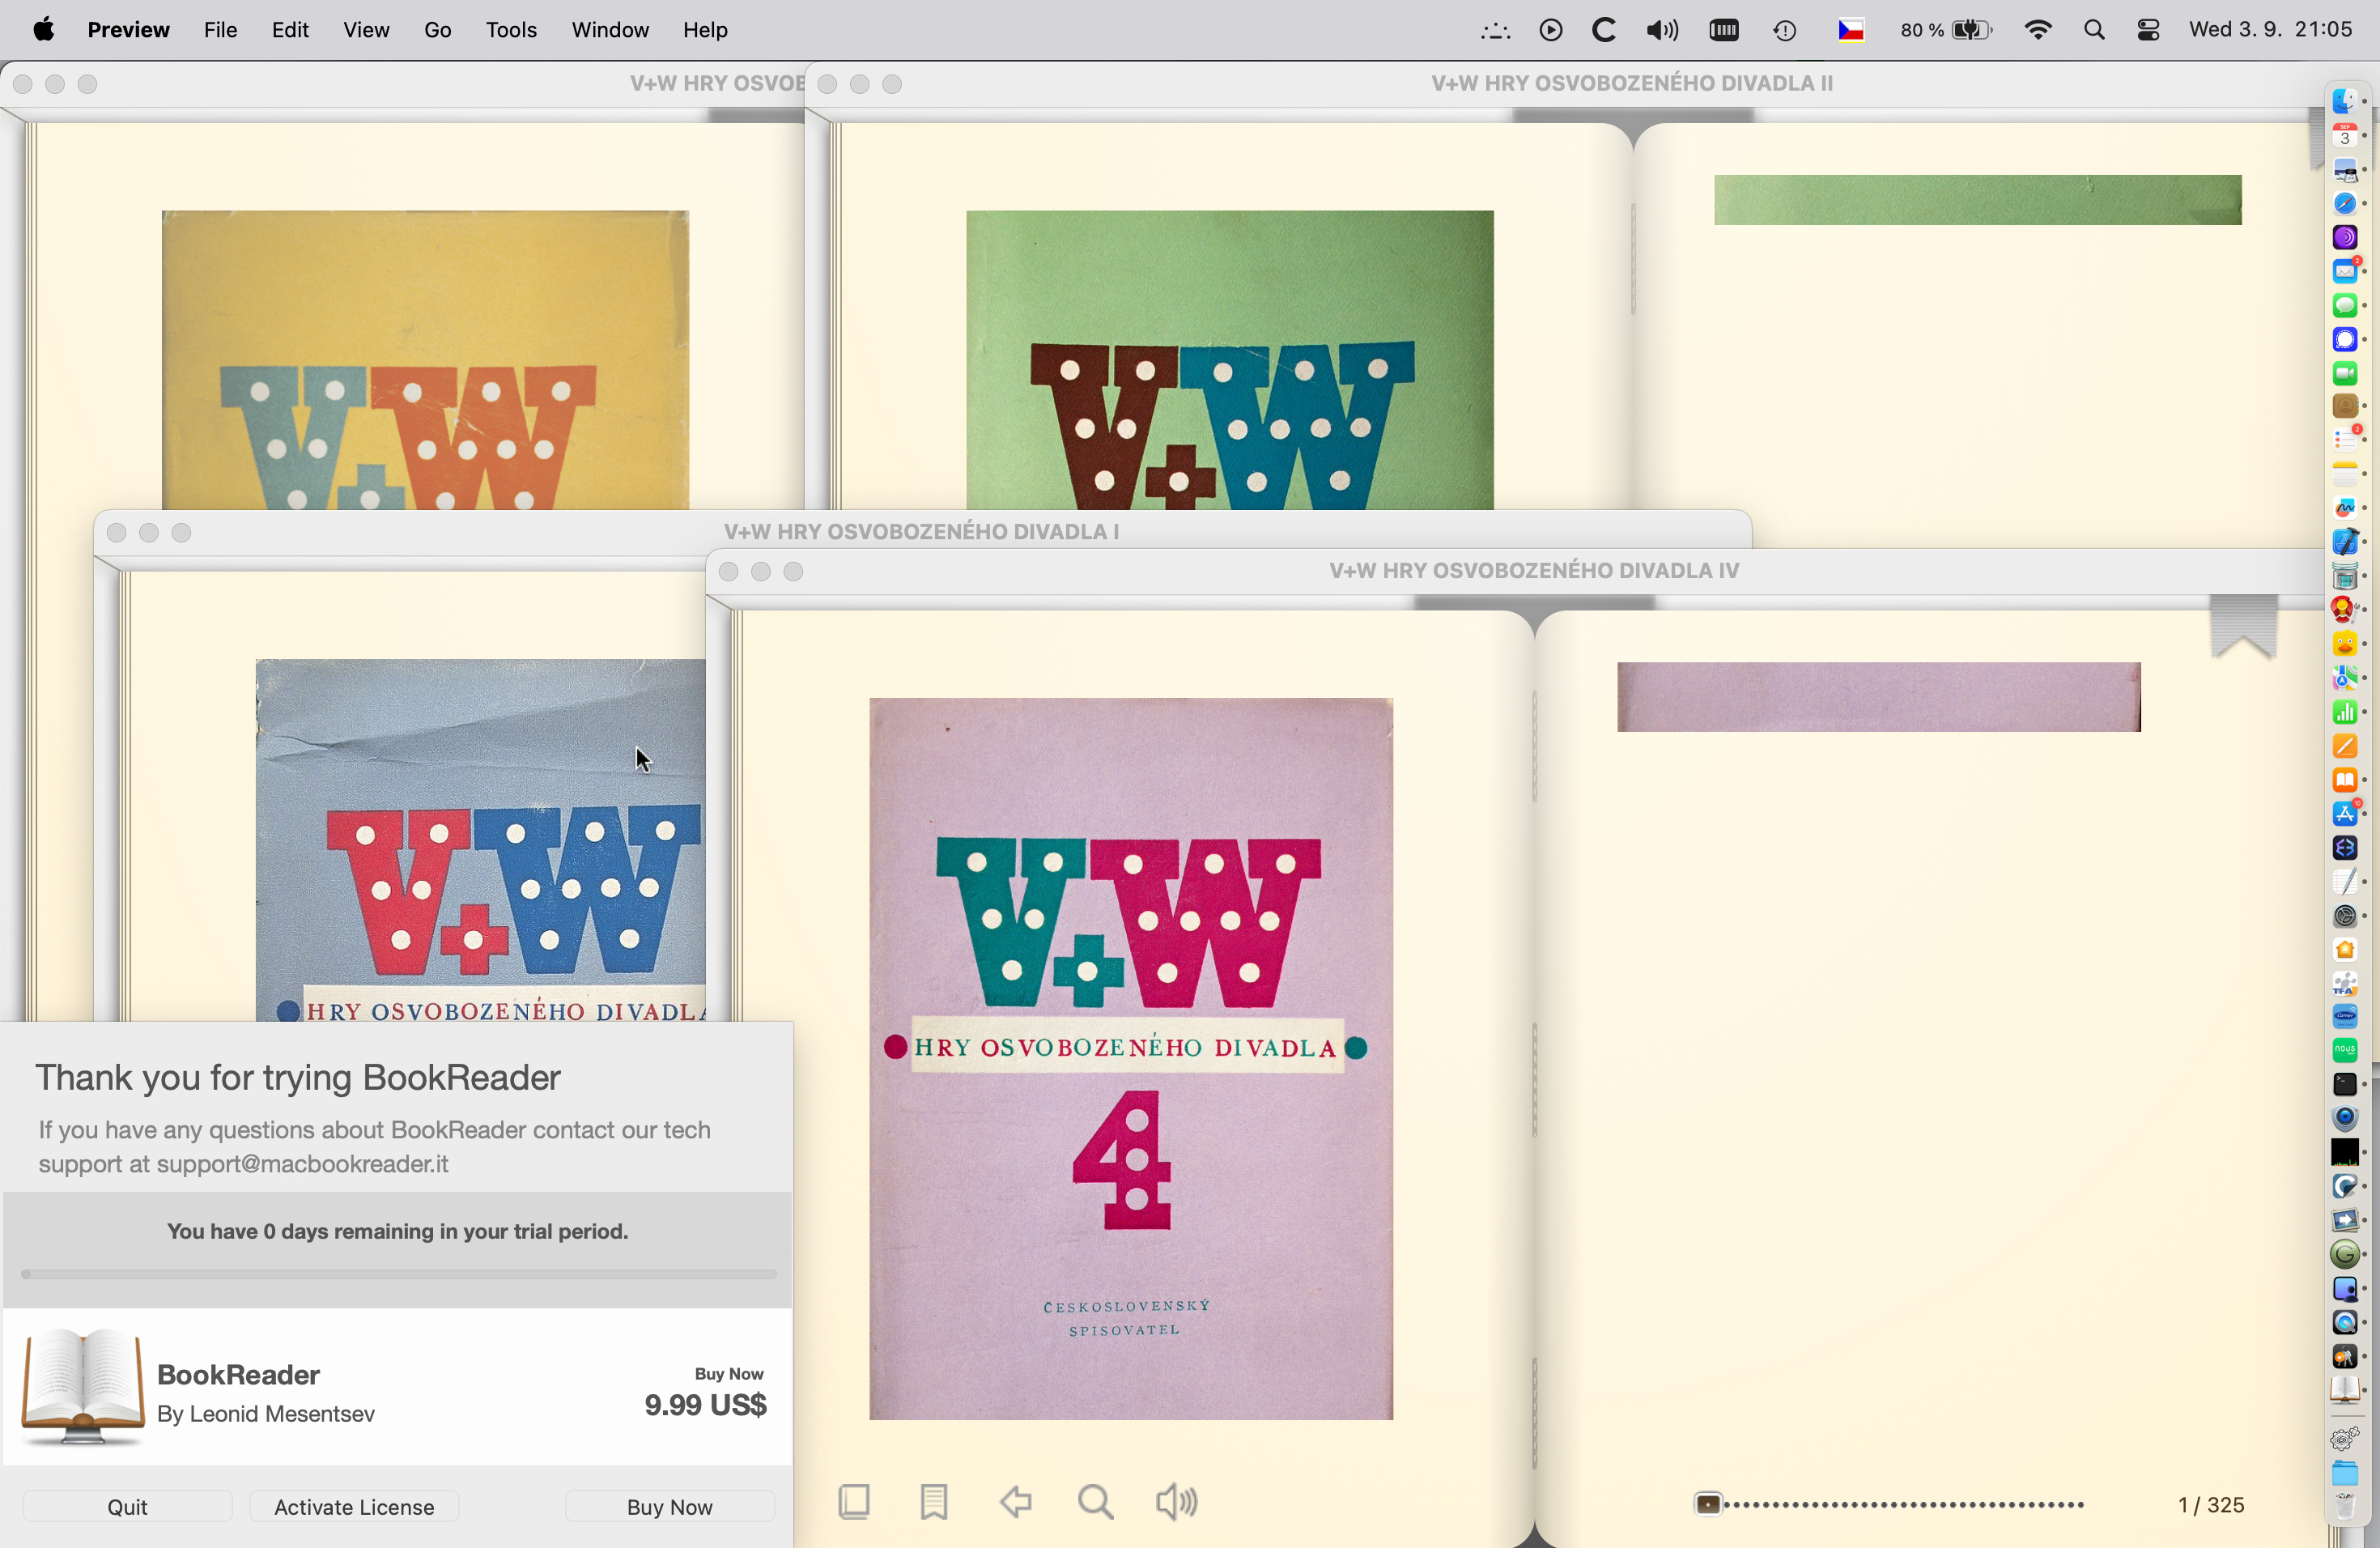Open the library view book icon
The height and width of the screenshot is (1548, 2380).
854,1502
